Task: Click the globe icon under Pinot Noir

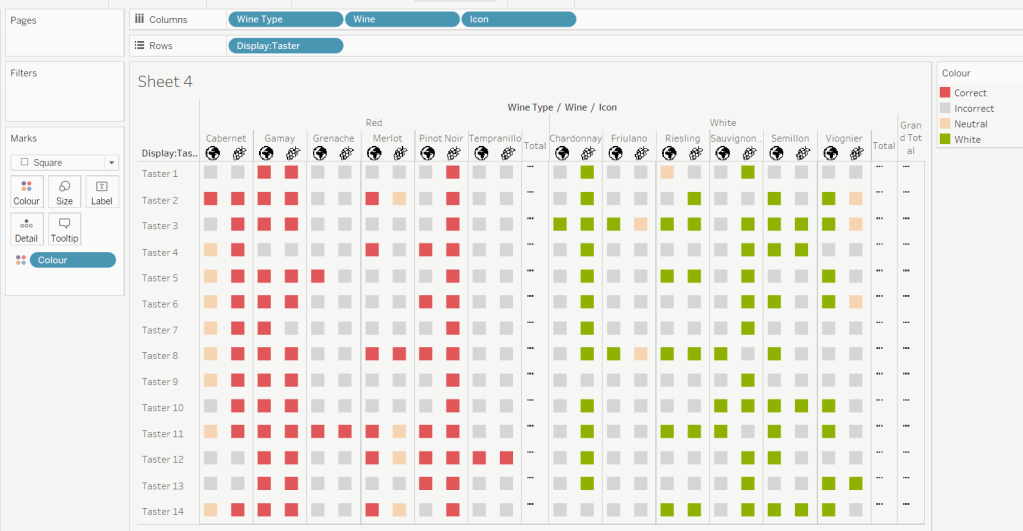Action: [426, 153]
